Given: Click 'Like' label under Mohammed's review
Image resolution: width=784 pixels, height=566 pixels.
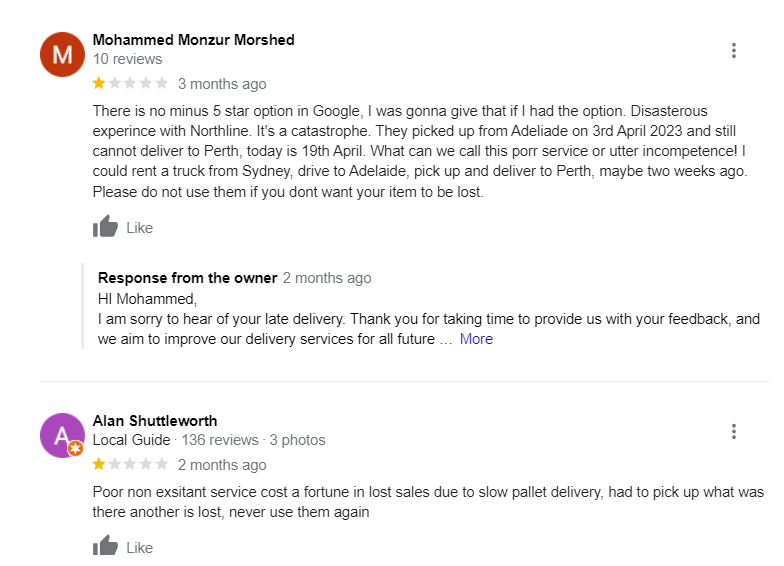Looking at the screenshot, I should point(140,228).
